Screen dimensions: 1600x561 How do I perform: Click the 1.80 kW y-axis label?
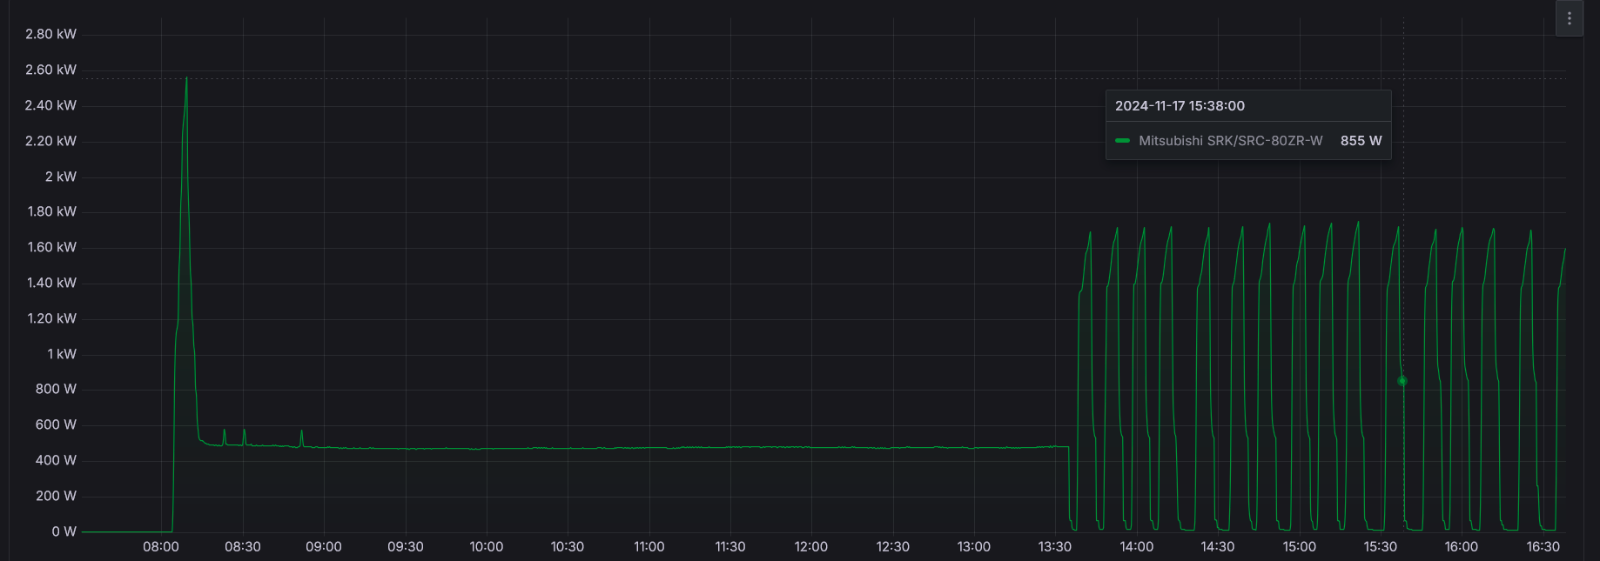click(x=52, y=212)
